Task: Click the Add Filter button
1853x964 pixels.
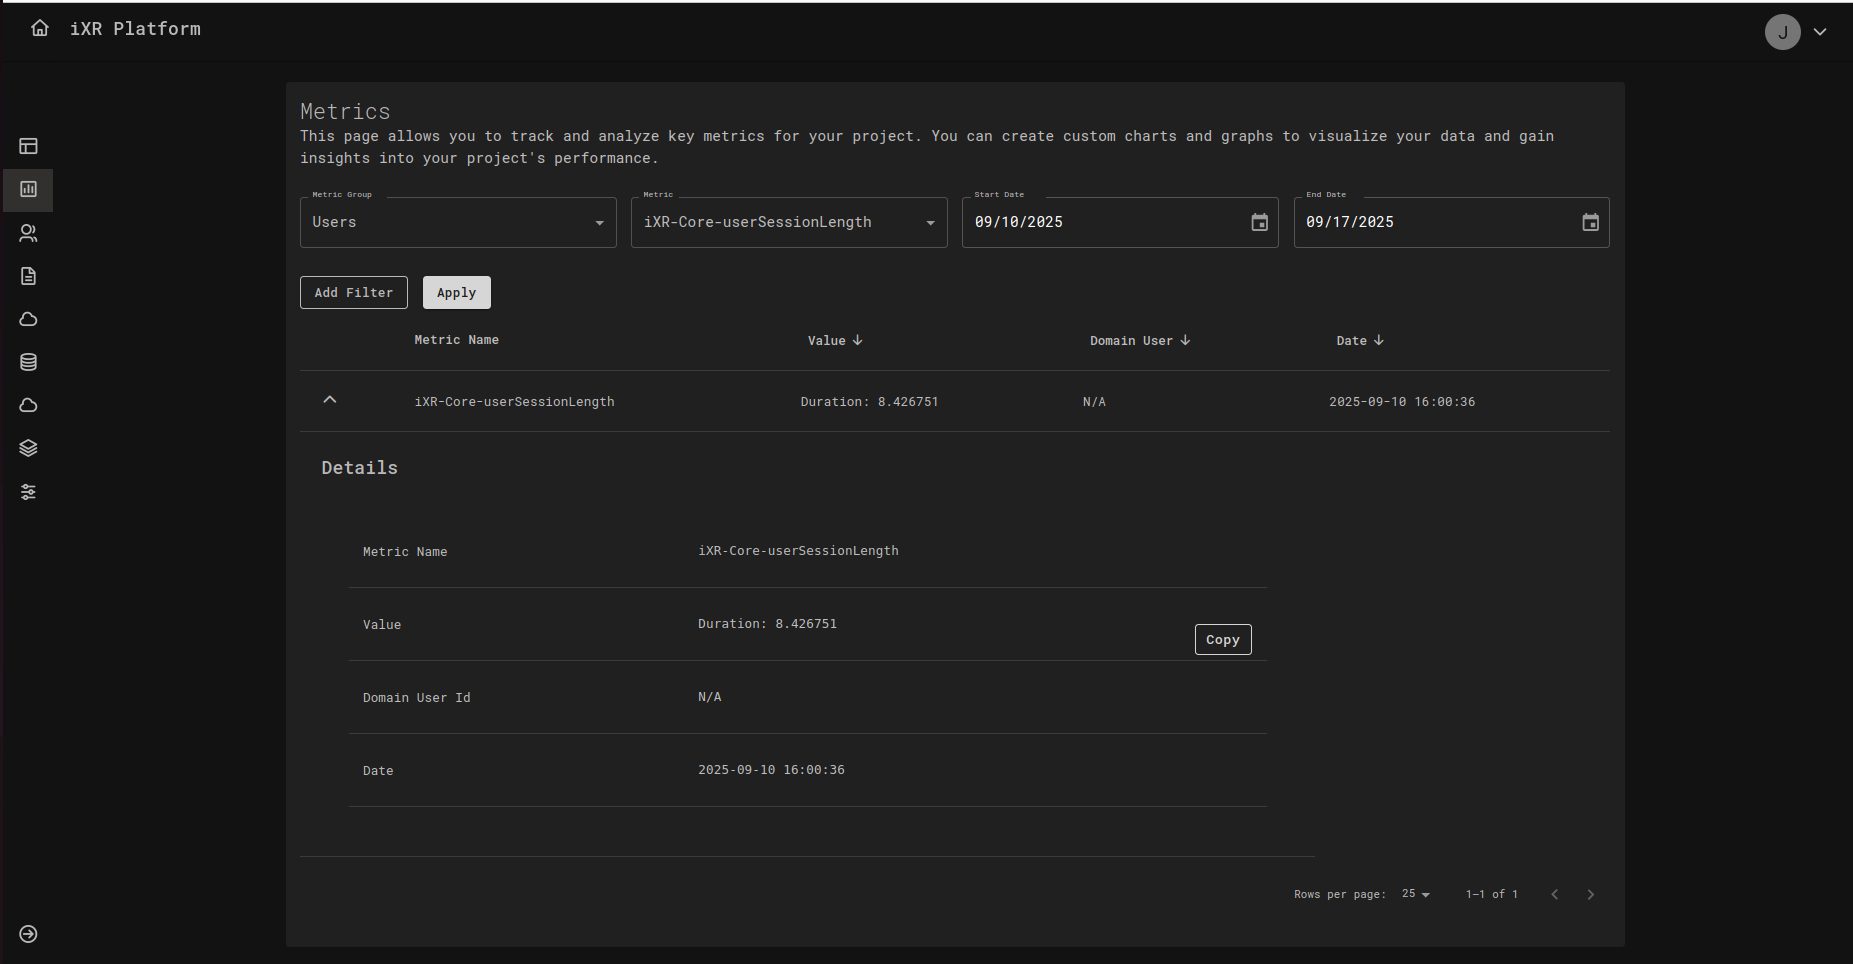Action: click(354, 292)
